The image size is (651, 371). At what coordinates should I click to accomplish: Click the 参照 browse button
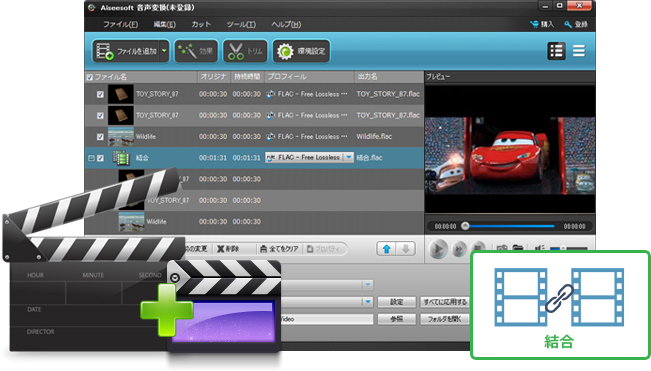(x=396, y=319)
